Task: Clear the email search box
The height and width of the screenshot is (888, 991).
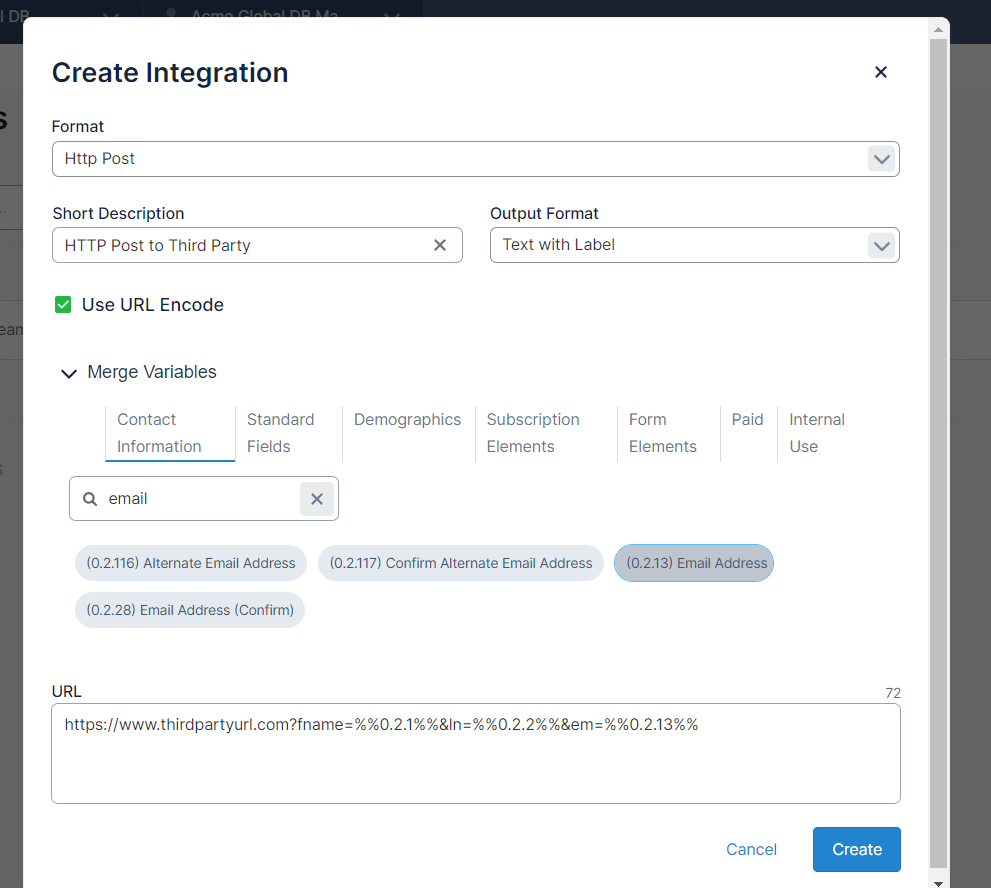Action: coord(317,498)
